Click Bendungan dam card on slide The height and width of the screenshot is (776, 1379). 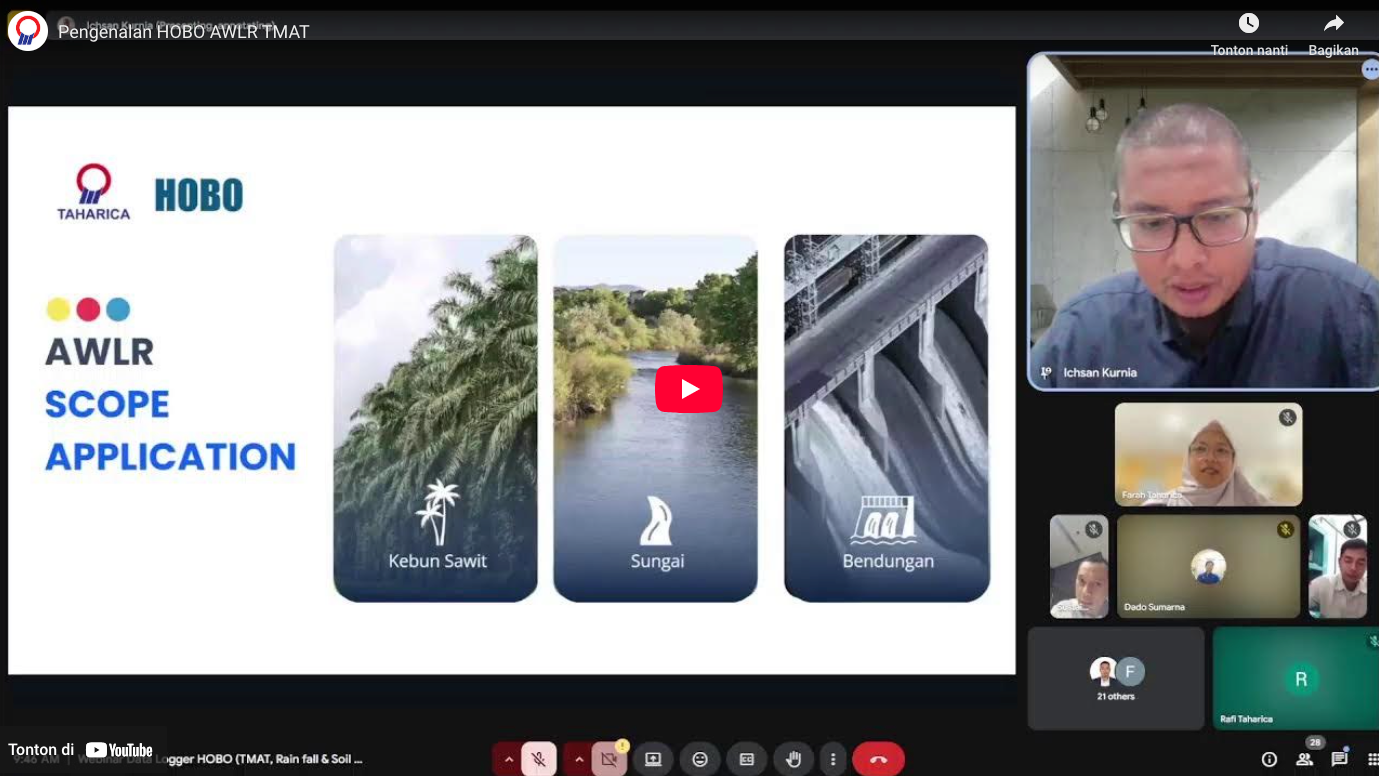coord(887,418)
